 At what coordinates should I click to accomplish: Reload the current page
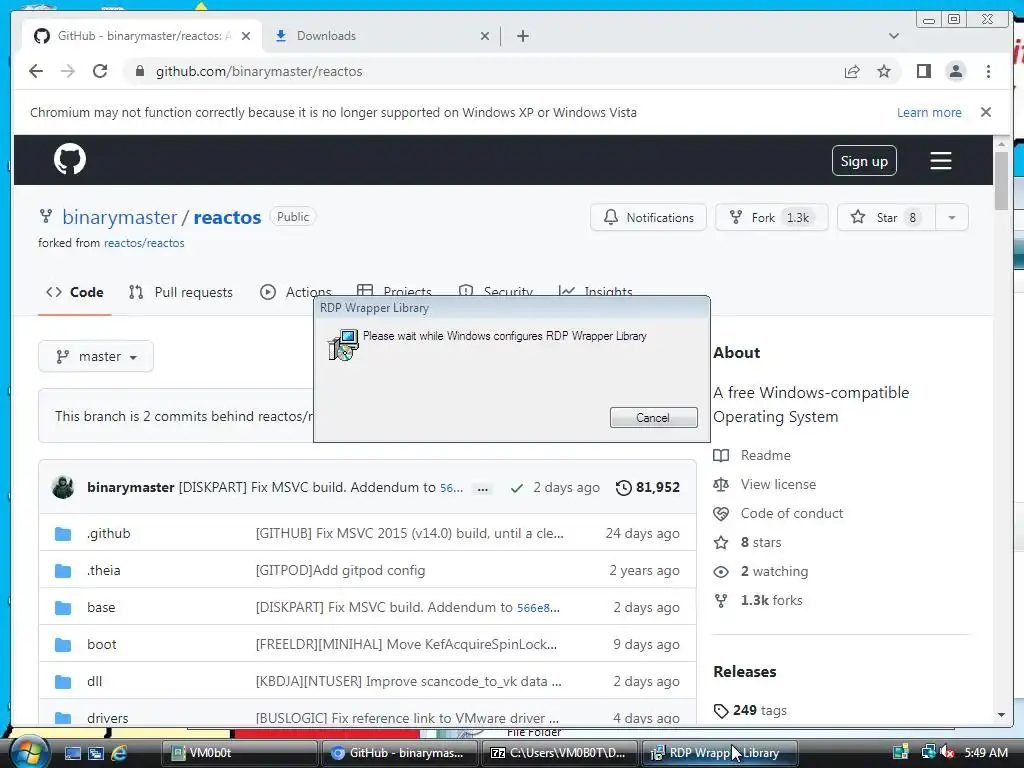100,71
